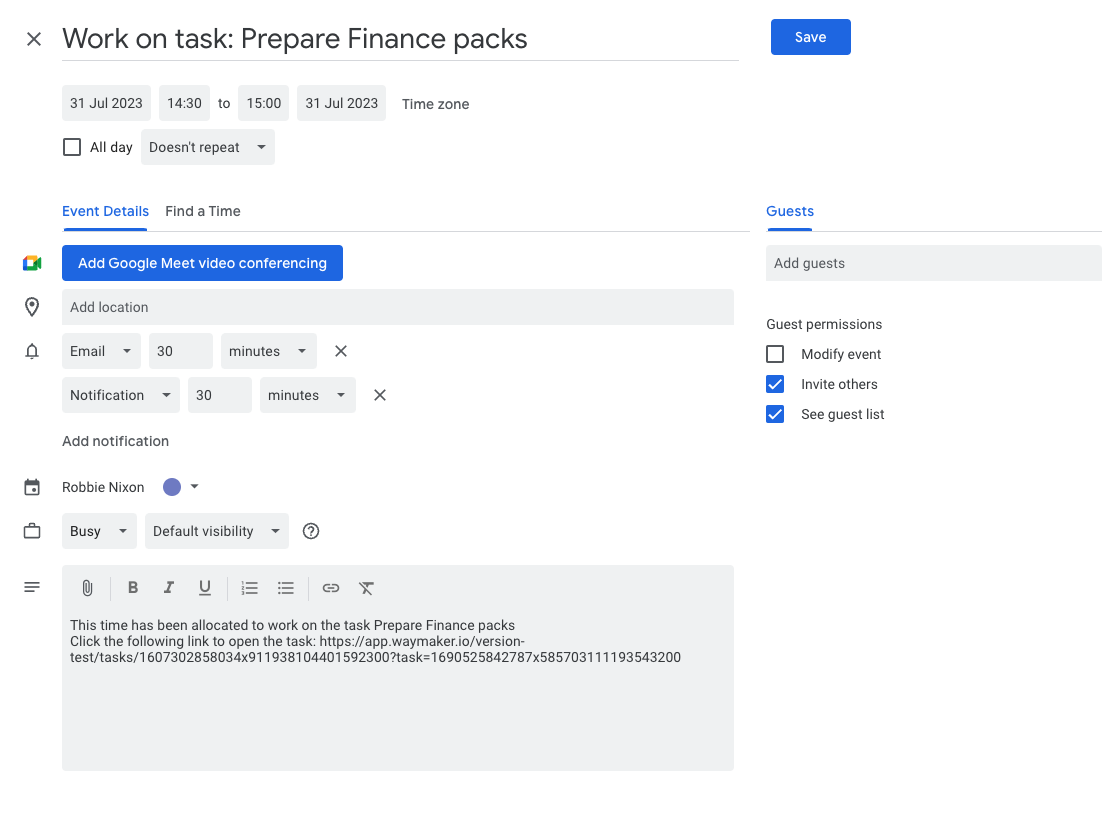1112x817 pixels.
Task: Pick the end date 31 Jul 2023
Action: tap(342, 104)
